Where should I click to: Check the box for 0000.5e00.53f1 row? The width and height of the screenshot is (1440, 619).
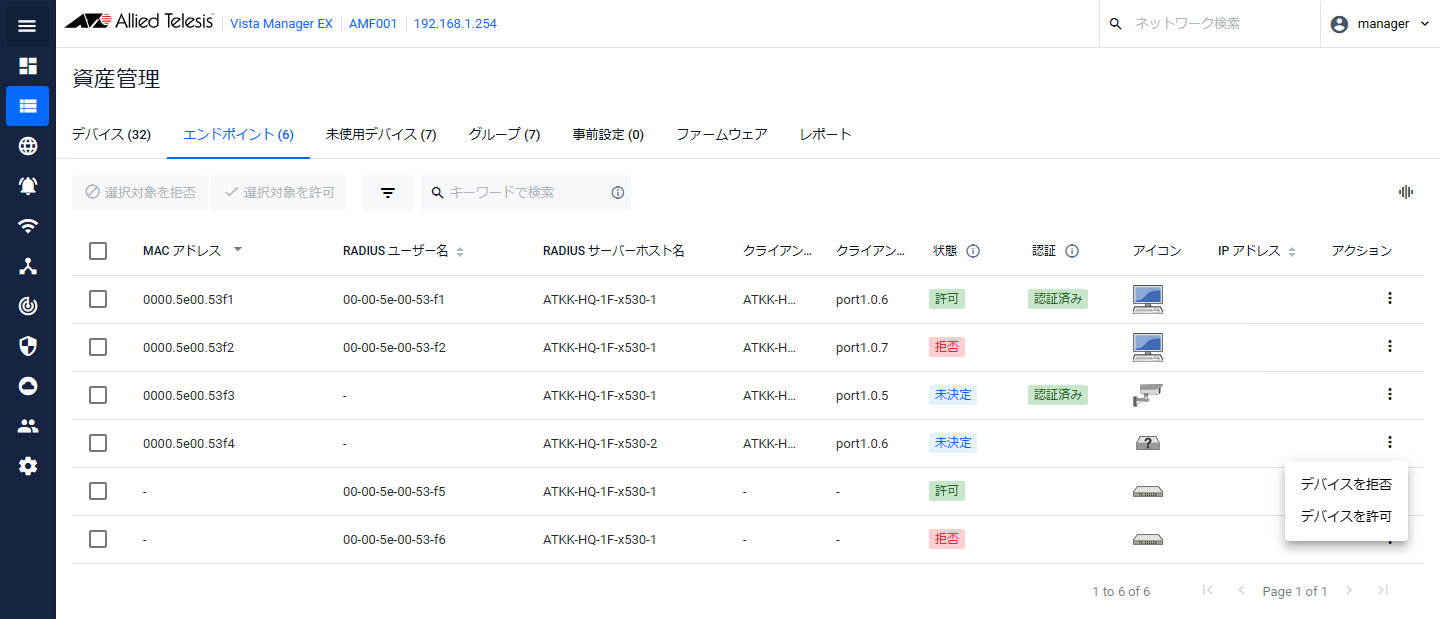[x=98, y=299]
